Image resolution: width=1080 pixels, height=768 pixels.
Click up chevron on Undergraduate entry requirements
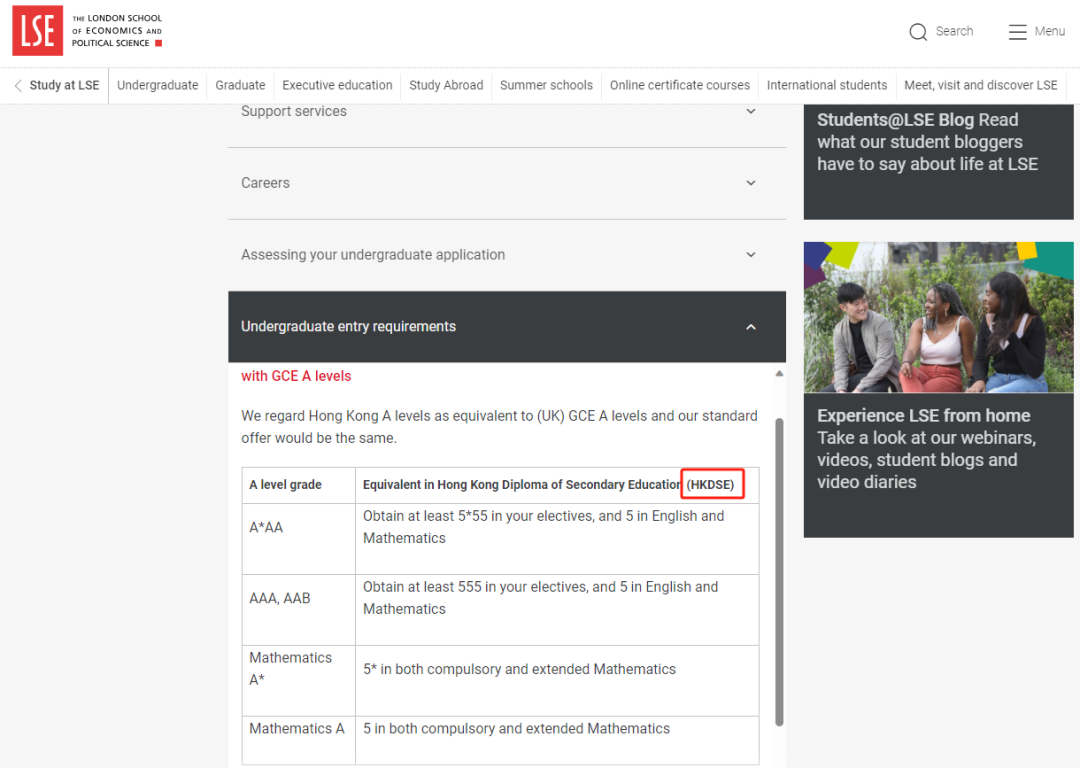coord(751,326)
